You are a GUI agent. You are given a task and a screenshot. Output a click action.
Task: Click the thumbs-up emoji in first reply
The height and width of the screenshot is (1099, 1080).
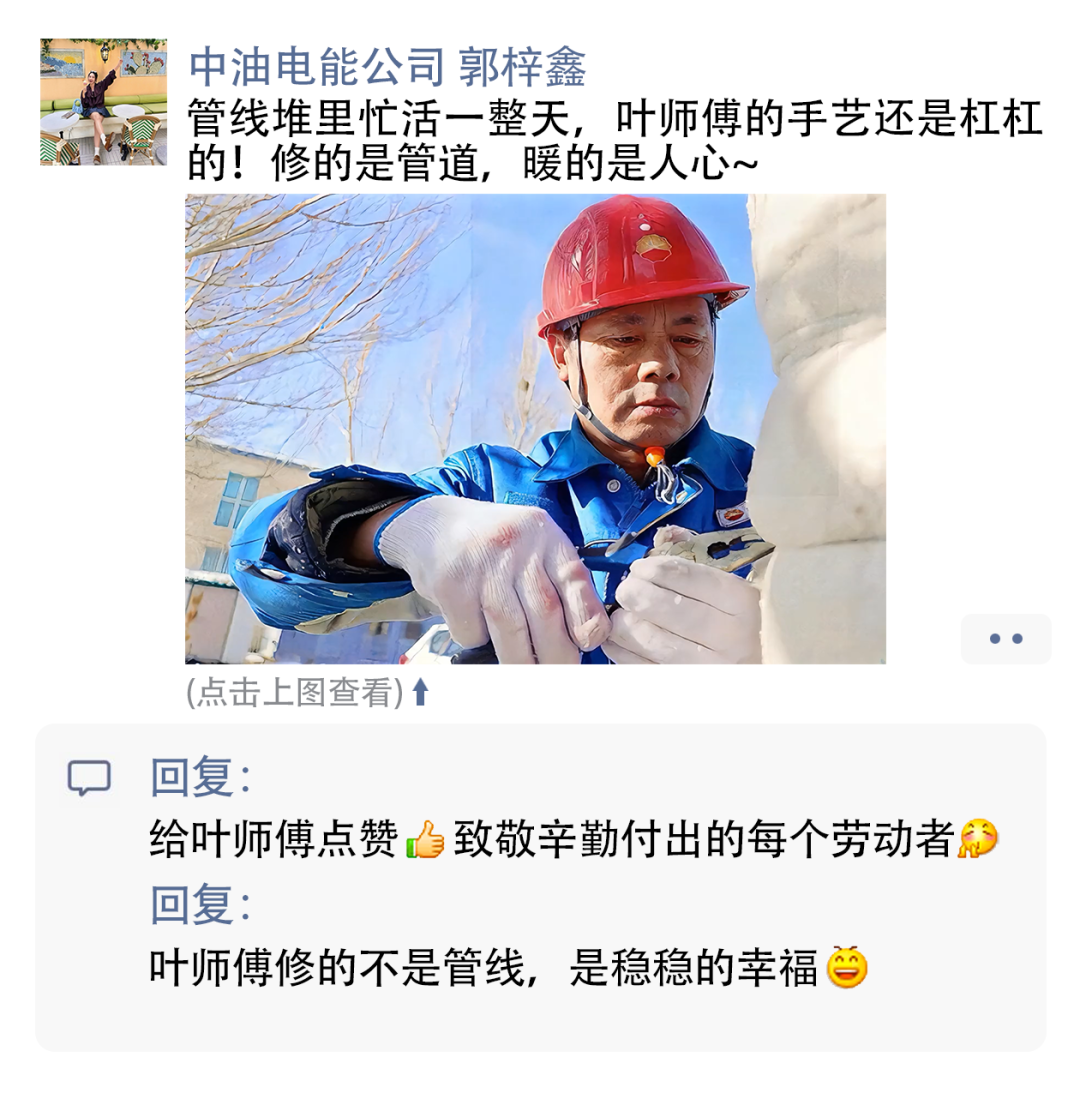tap(425, 840)
